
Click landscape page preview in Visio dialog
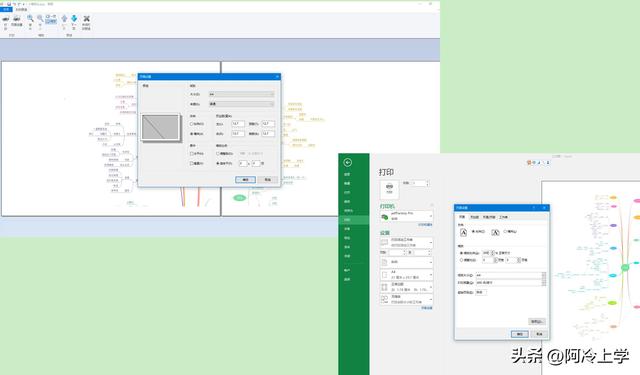pos(161,128)
